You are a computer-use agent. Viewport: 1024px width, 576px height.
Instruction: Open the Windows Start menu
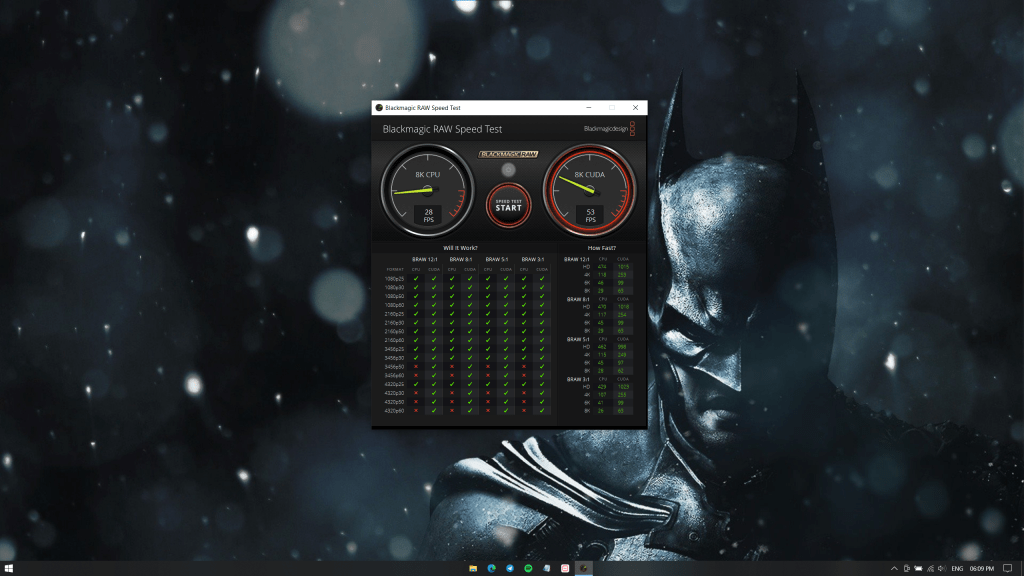(x=8, y=568)
